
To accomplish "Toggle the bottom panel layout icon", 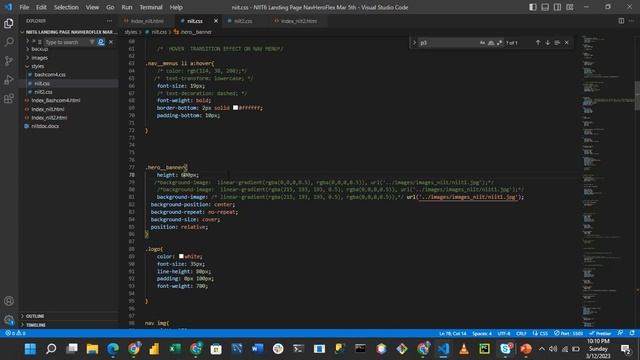I will coord(545,7).
